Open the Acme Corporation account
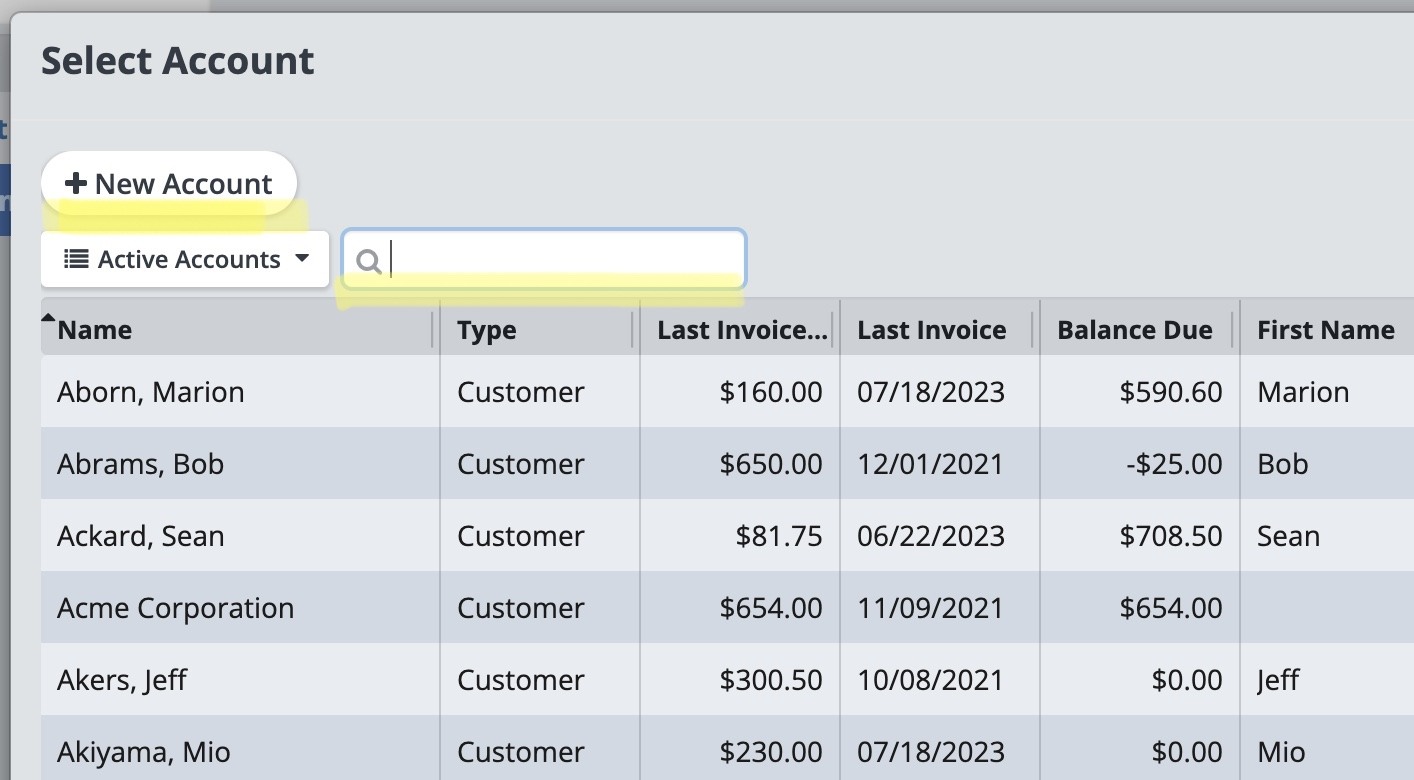This screenshot has width=1414, height=780. click(x=175, y=608)
